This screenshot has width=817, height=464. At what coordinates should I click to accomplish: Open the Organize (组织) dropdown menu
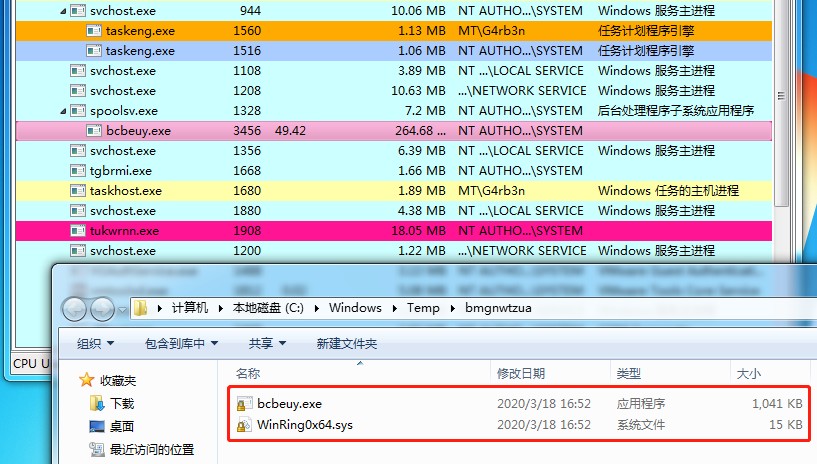tap(95, 343)
